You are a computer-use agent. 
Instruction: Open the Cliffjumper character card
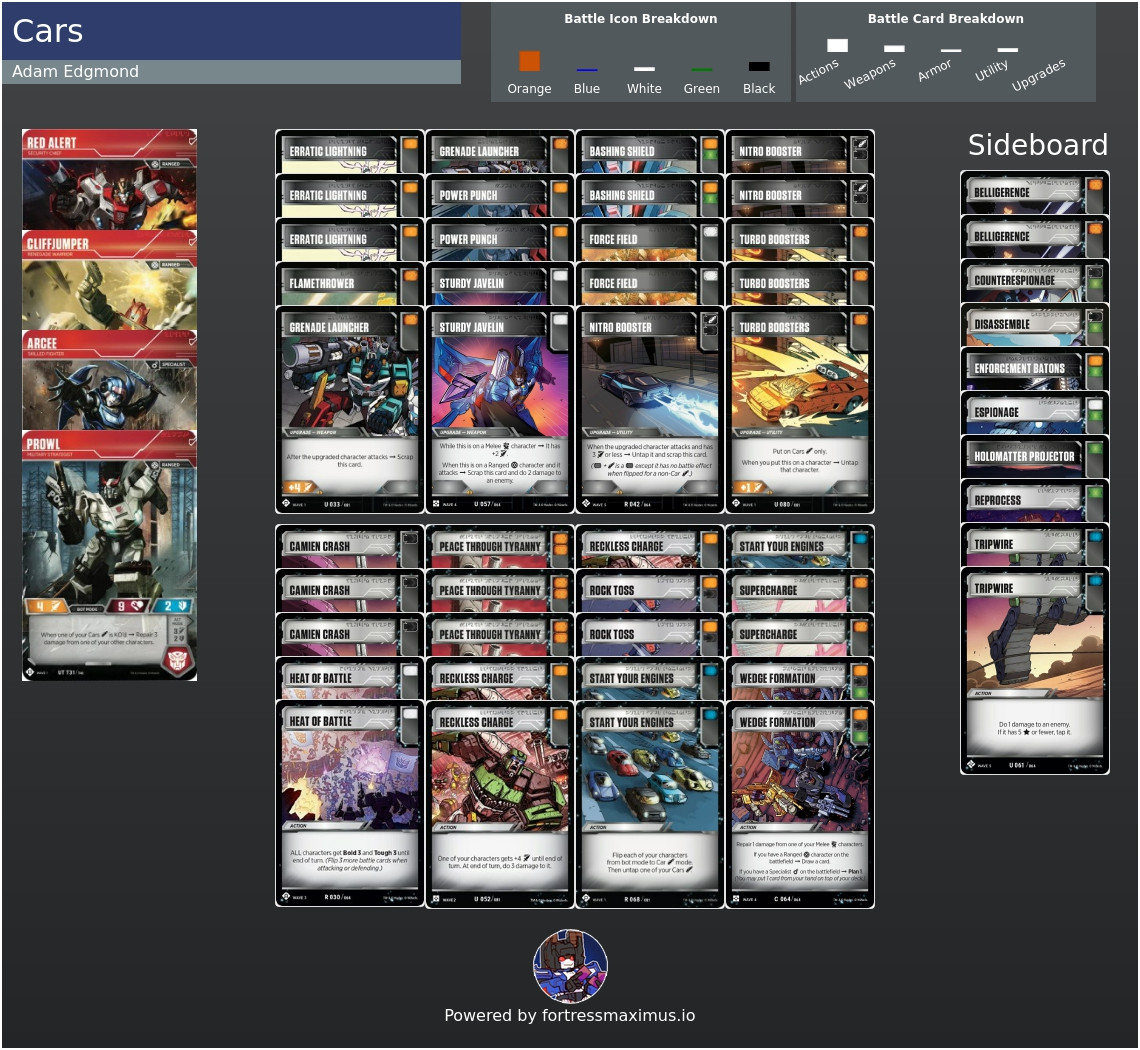tap(109, 280)
